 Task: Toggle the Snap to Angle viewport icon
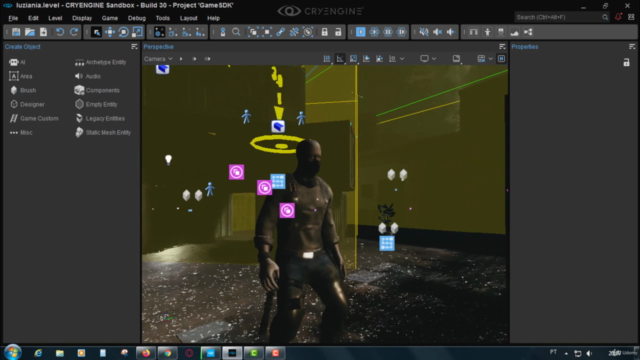point(340,59)
